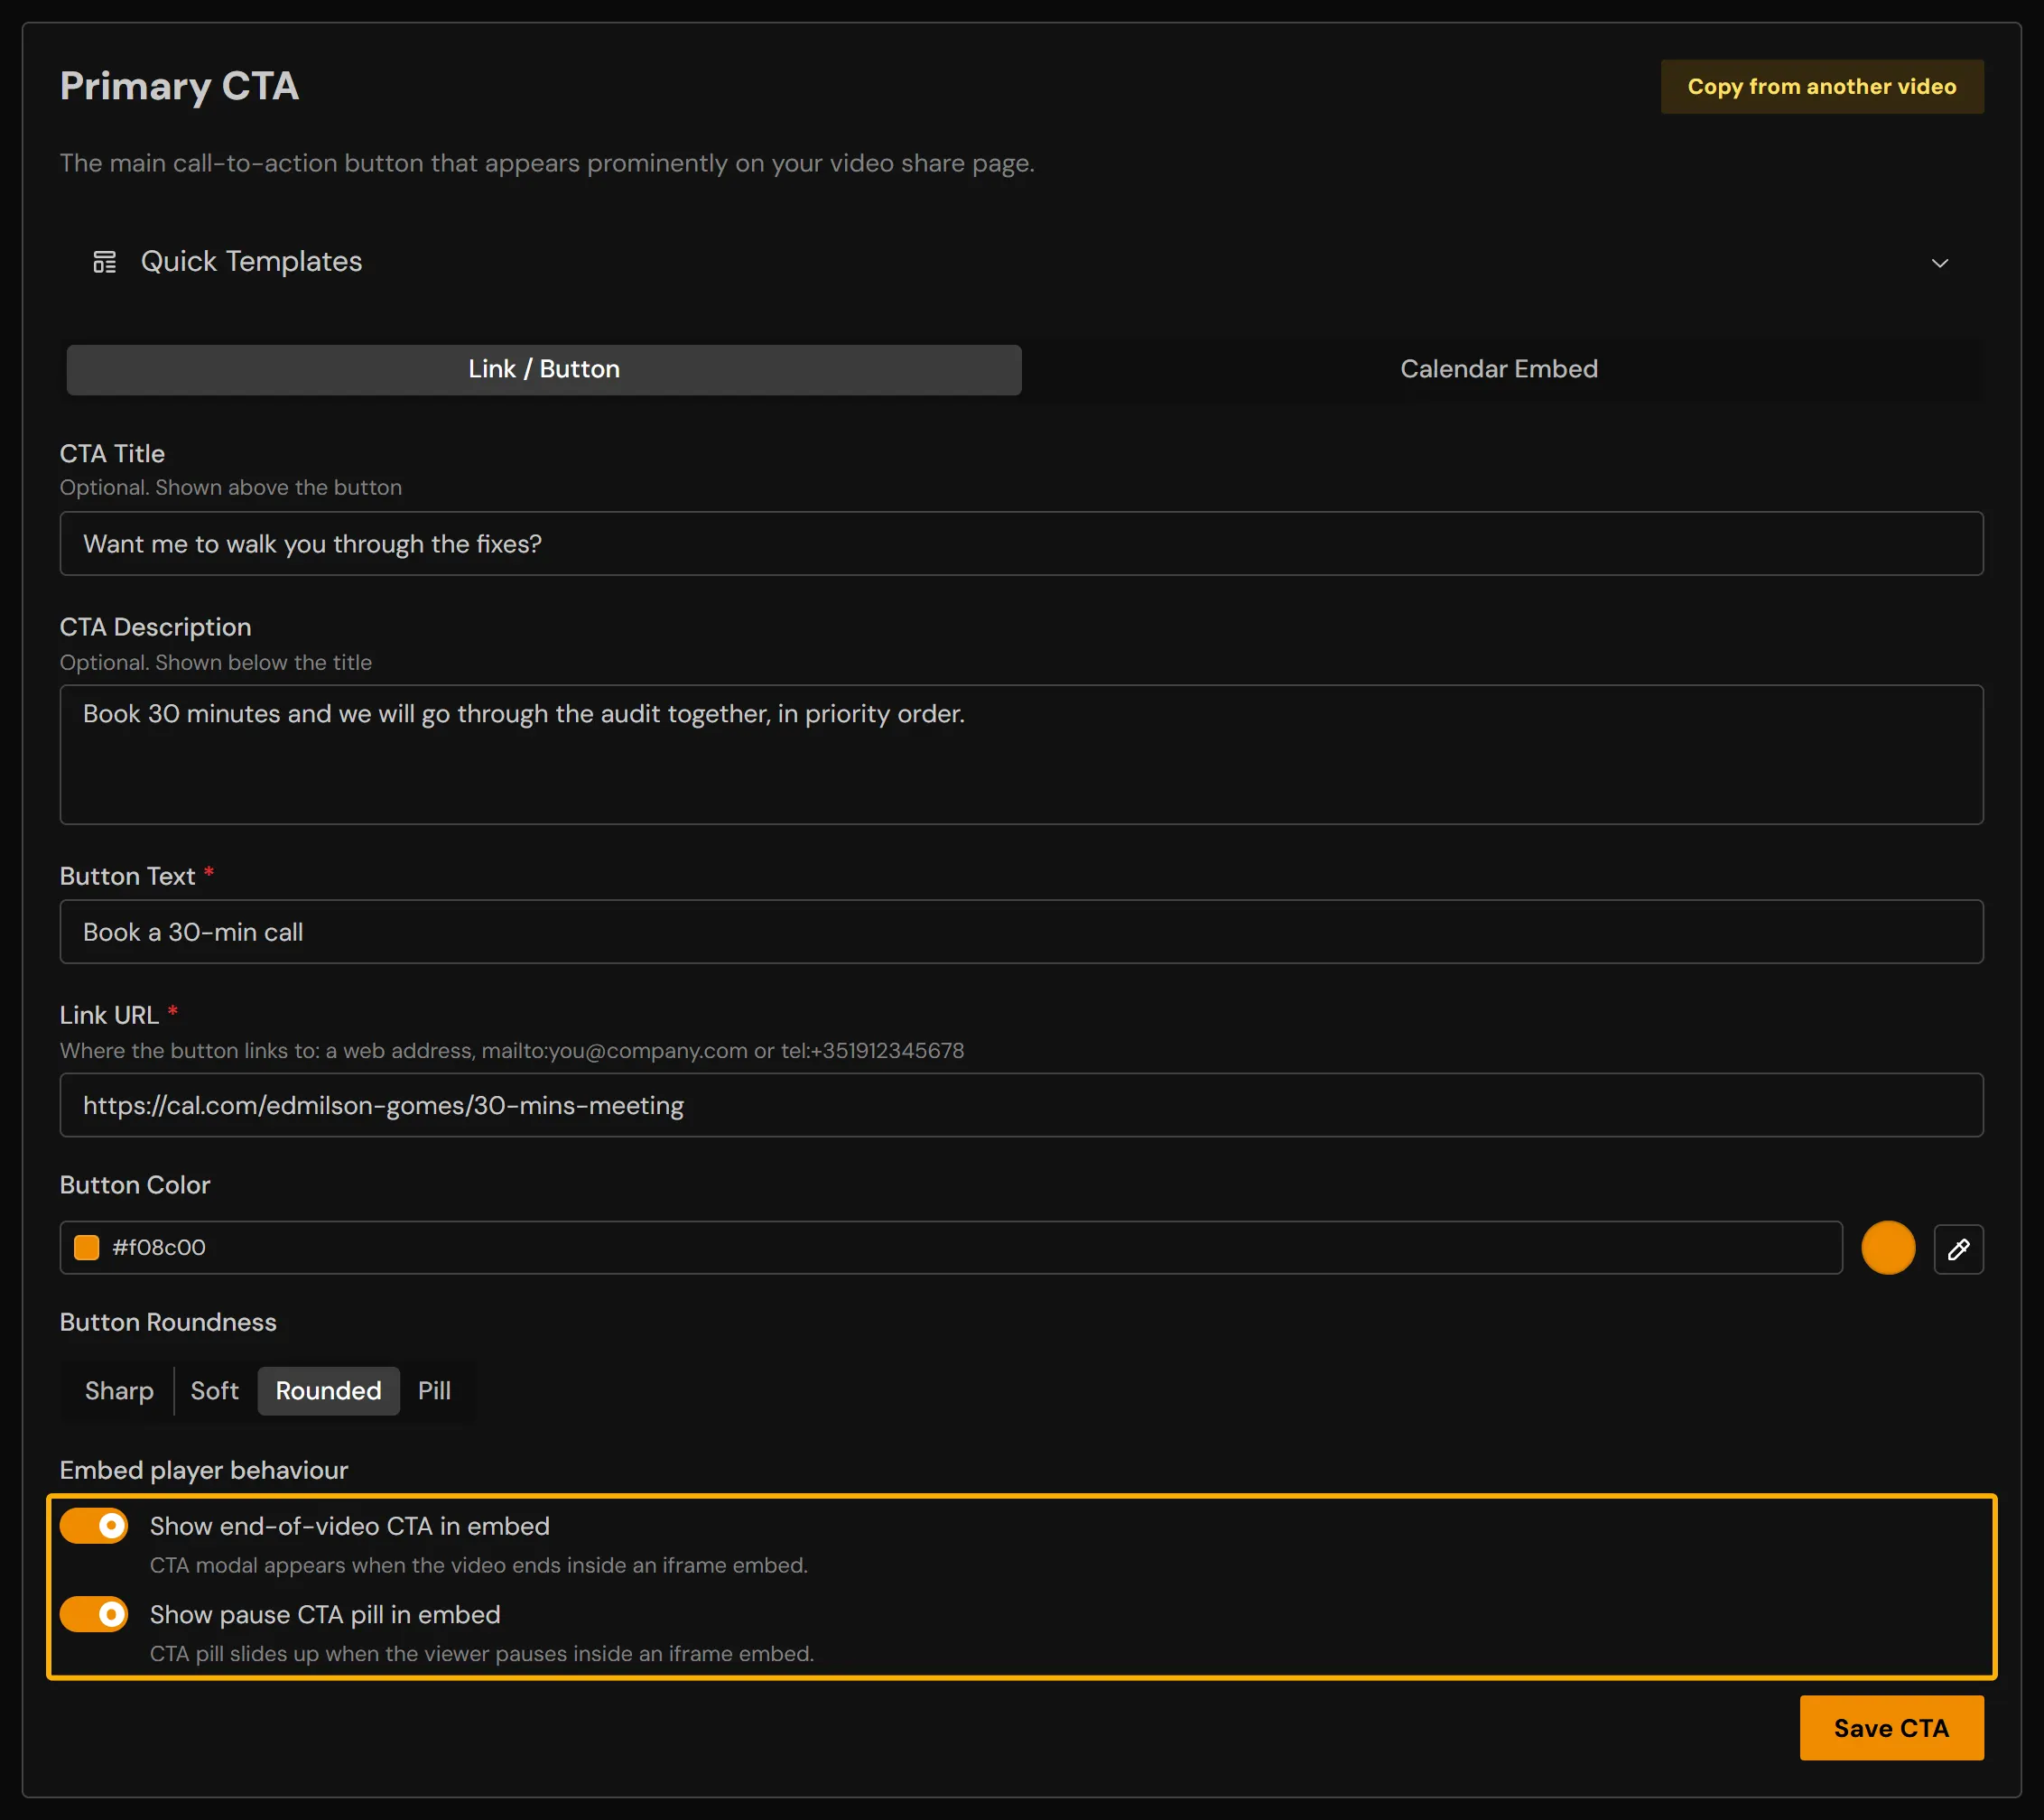The height and width of the screenshot is (1820, 2044).
Task: Click the Button Color label
Action: click(x=135, y=1185)
